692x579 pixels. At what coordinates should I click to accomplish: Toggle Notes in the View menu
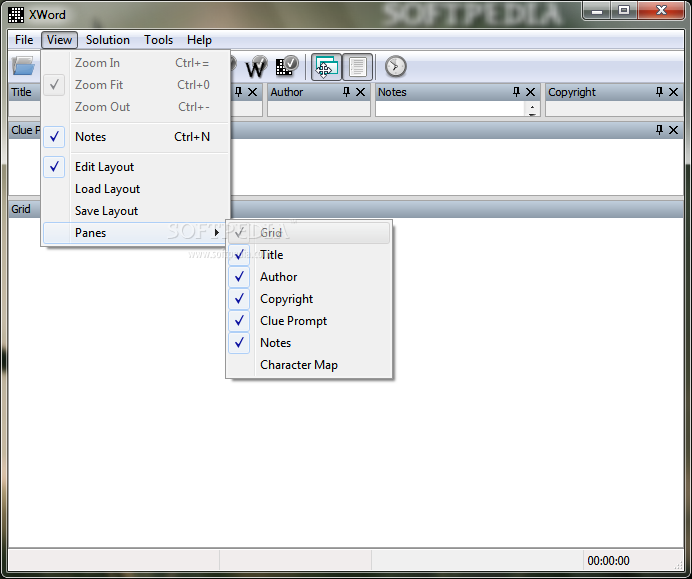(x=136, y=137)
